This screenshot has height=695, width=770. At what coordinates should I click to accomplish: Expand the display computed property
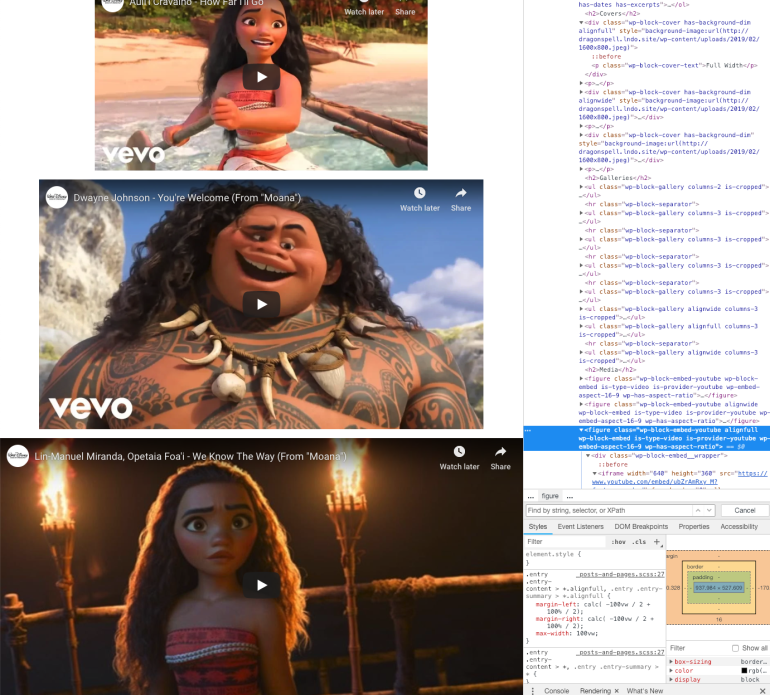671,679
